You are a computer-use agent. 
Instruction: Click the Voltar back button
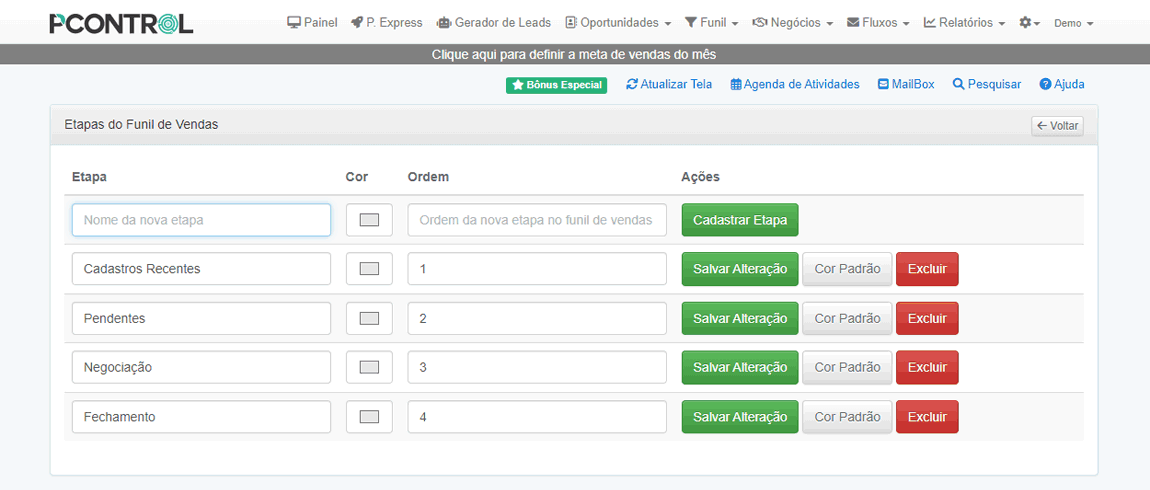click(x=1057, y=126)
